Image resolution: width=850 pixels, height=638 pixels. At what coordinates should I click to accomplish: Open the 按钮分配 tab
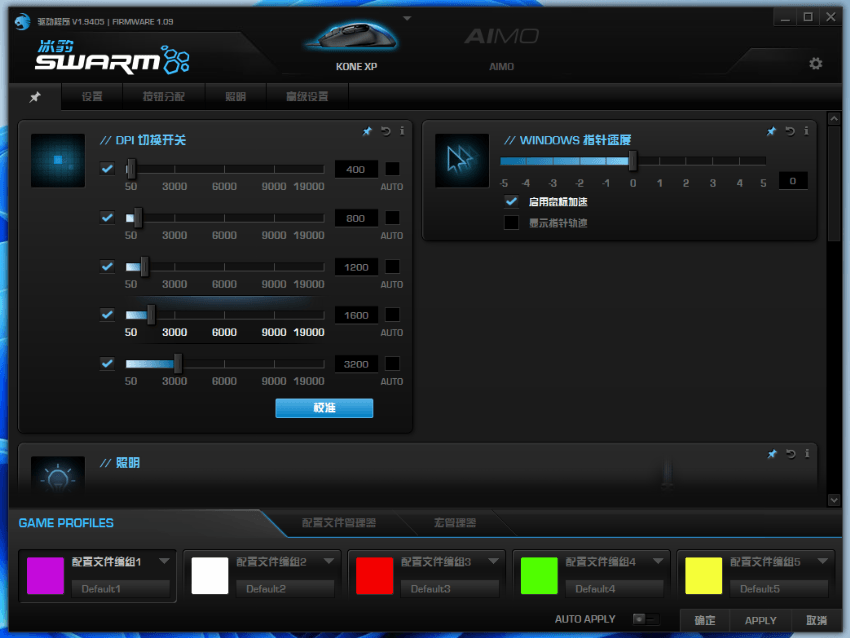(164, 96)
